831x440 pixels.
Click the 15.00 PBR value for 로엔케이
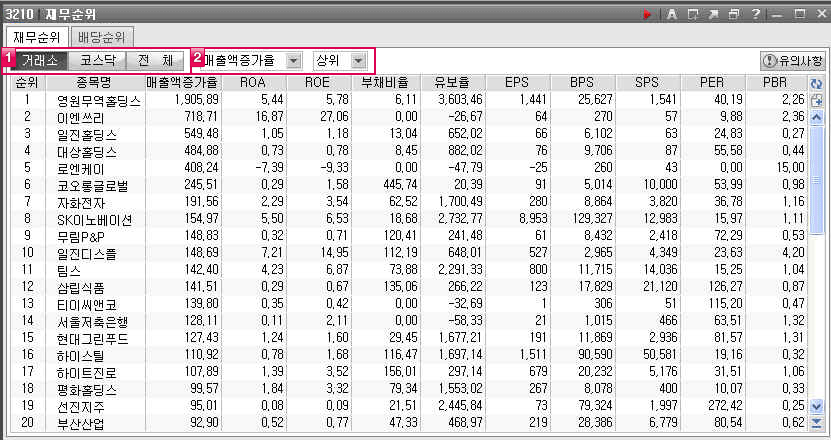pyautogui.click(x=790, y=167)
